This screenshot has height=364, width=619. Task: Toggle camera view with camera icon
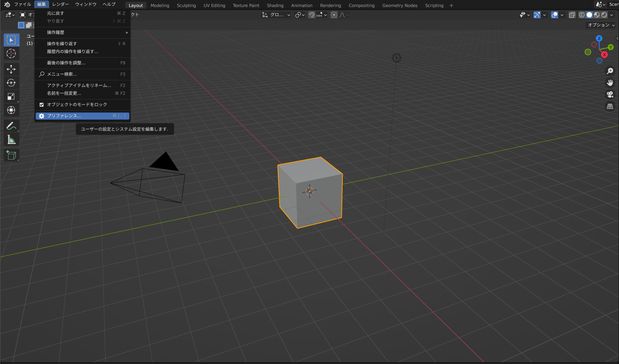click(x=610, y=95)
